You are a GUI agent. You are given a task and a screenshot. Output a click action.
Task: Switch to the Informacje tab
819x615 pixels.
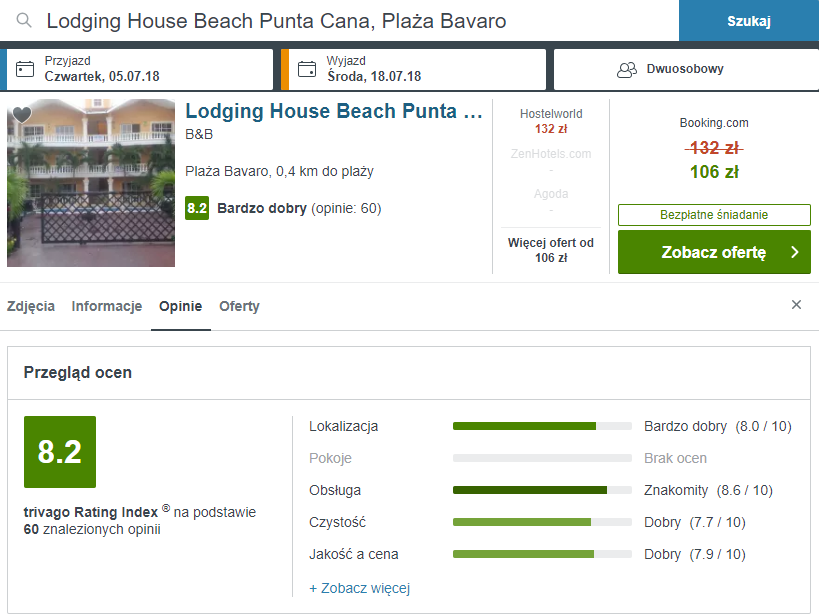(x=107, y=306)
